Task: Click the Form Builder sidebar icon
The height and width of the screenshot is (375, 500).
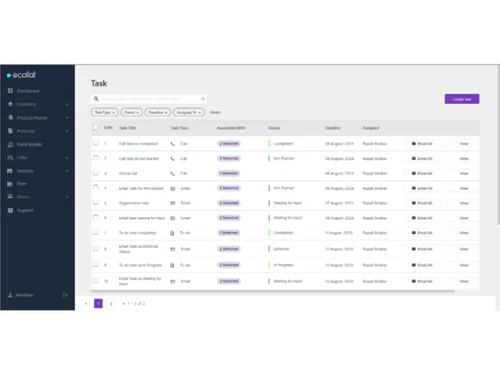Action: 10,144
